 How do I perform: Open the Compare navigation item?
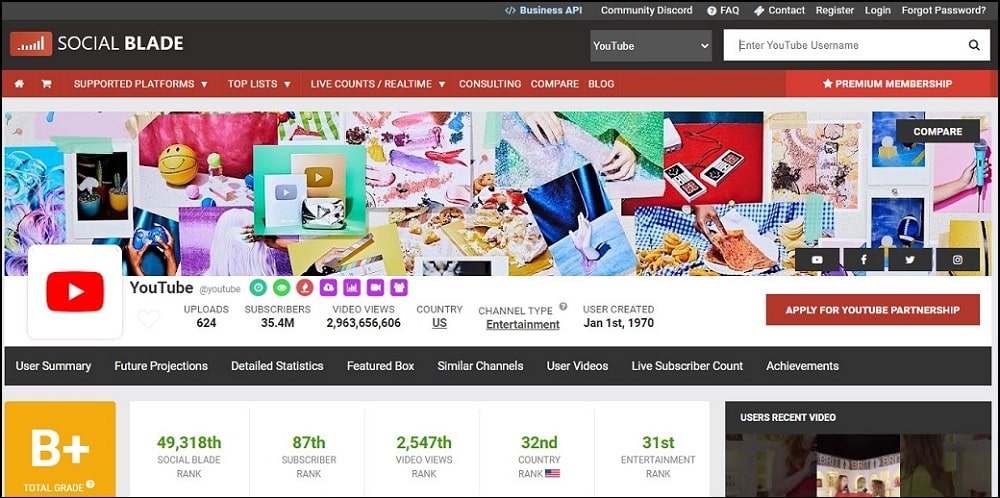point(554,84)
